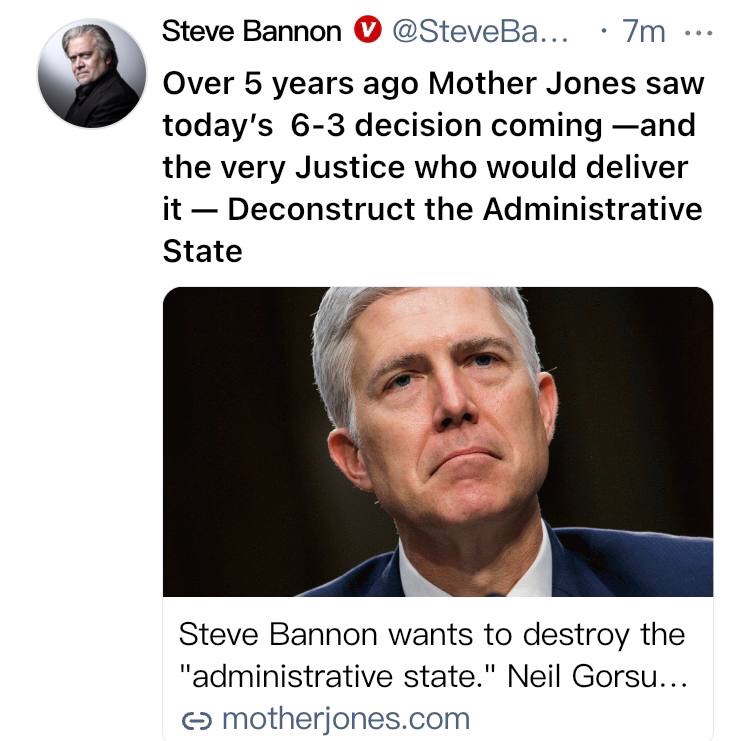Click the red verified badge icon
The width and height of the screenshot is (750, 741).
(x=368, y=32)
